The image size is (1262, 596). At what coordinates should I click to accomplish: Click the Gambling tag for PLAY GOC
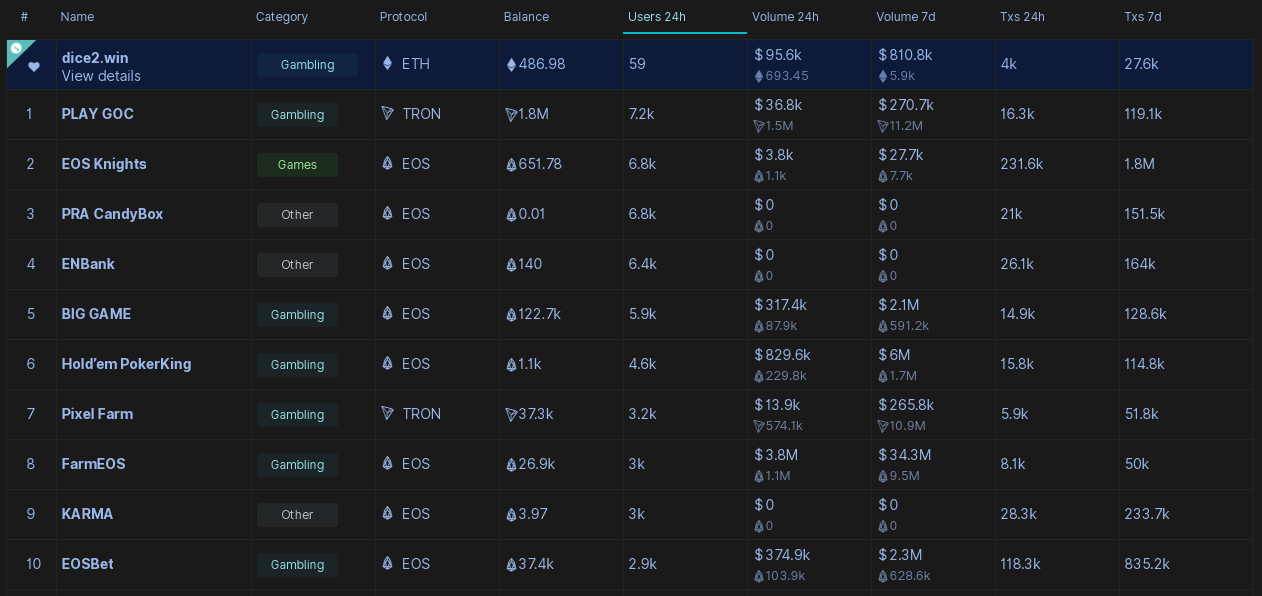point(297,115)
